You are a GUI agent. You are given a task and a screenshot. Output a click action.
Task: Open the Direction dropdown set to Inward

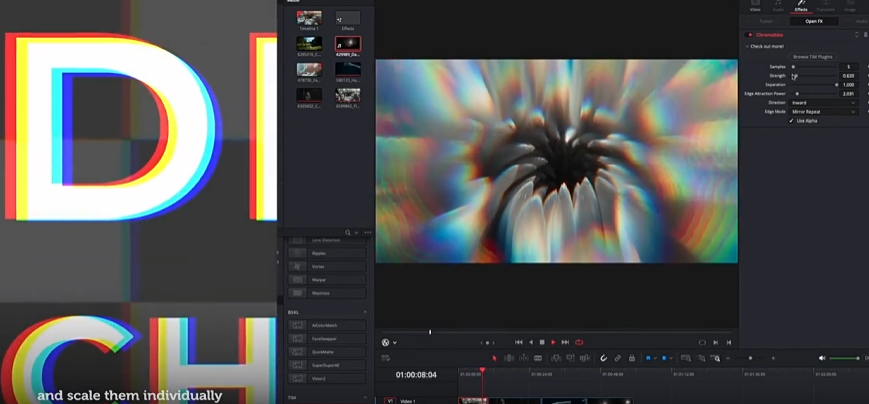(x=823, y=102)
